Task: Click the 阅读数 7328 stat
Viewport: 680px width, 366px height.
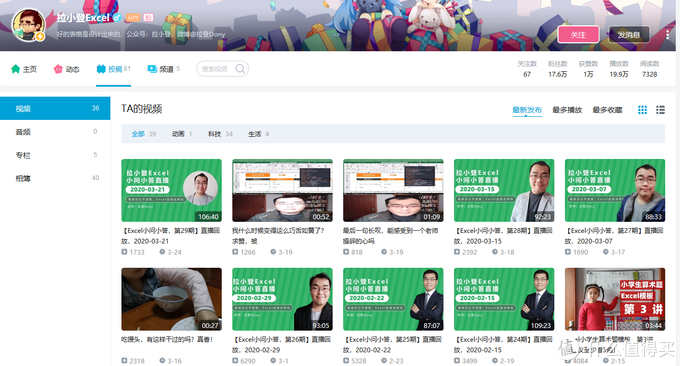Action: point(650,69)
